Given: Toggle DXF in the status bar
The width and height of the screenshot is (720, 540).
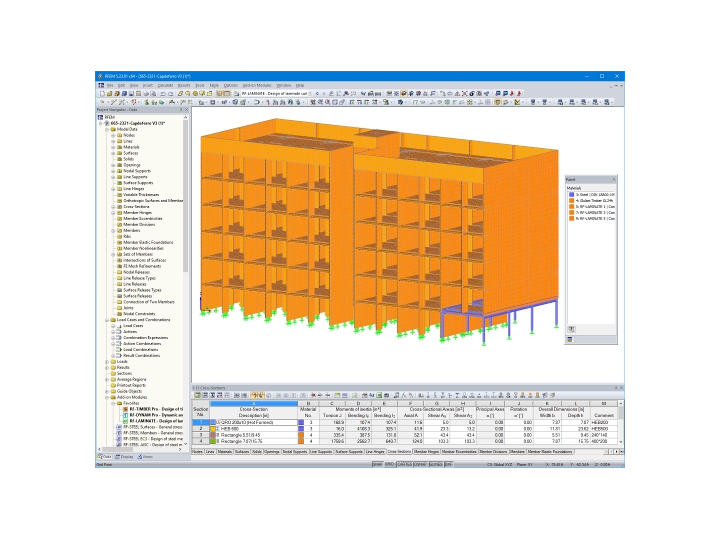Looking at the screenshot, I should coord(448,465).
